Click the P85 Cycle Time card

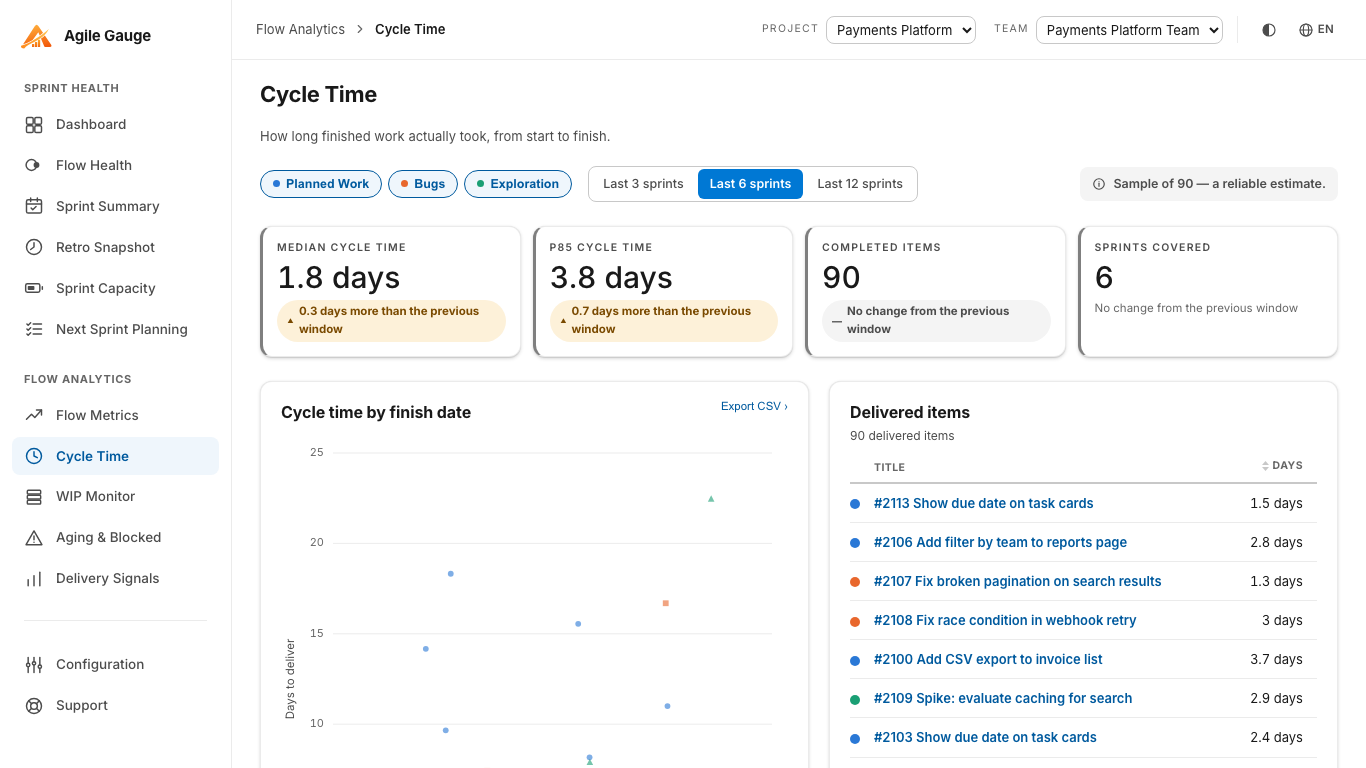[x=663, y=292]
